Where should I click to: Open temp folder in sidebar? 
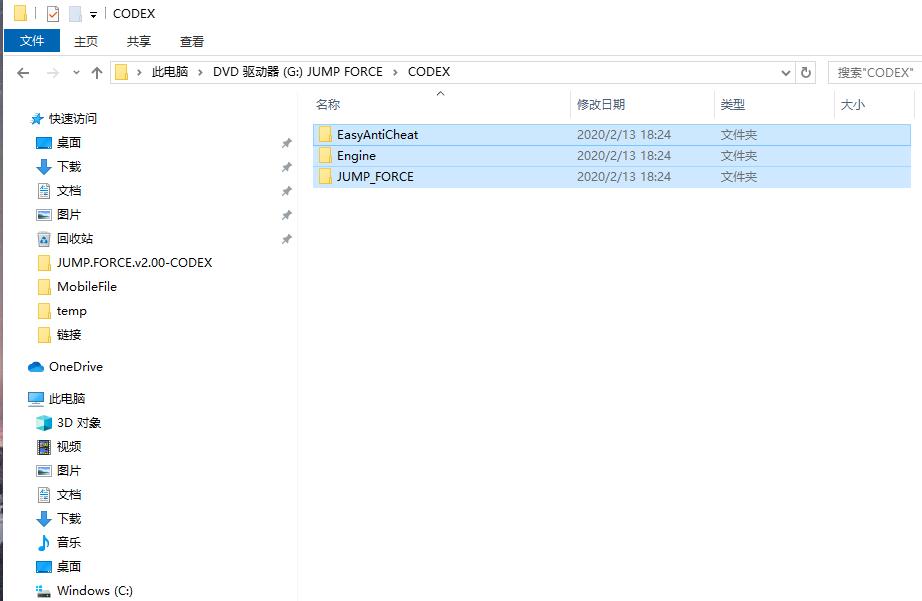[72, 311]
